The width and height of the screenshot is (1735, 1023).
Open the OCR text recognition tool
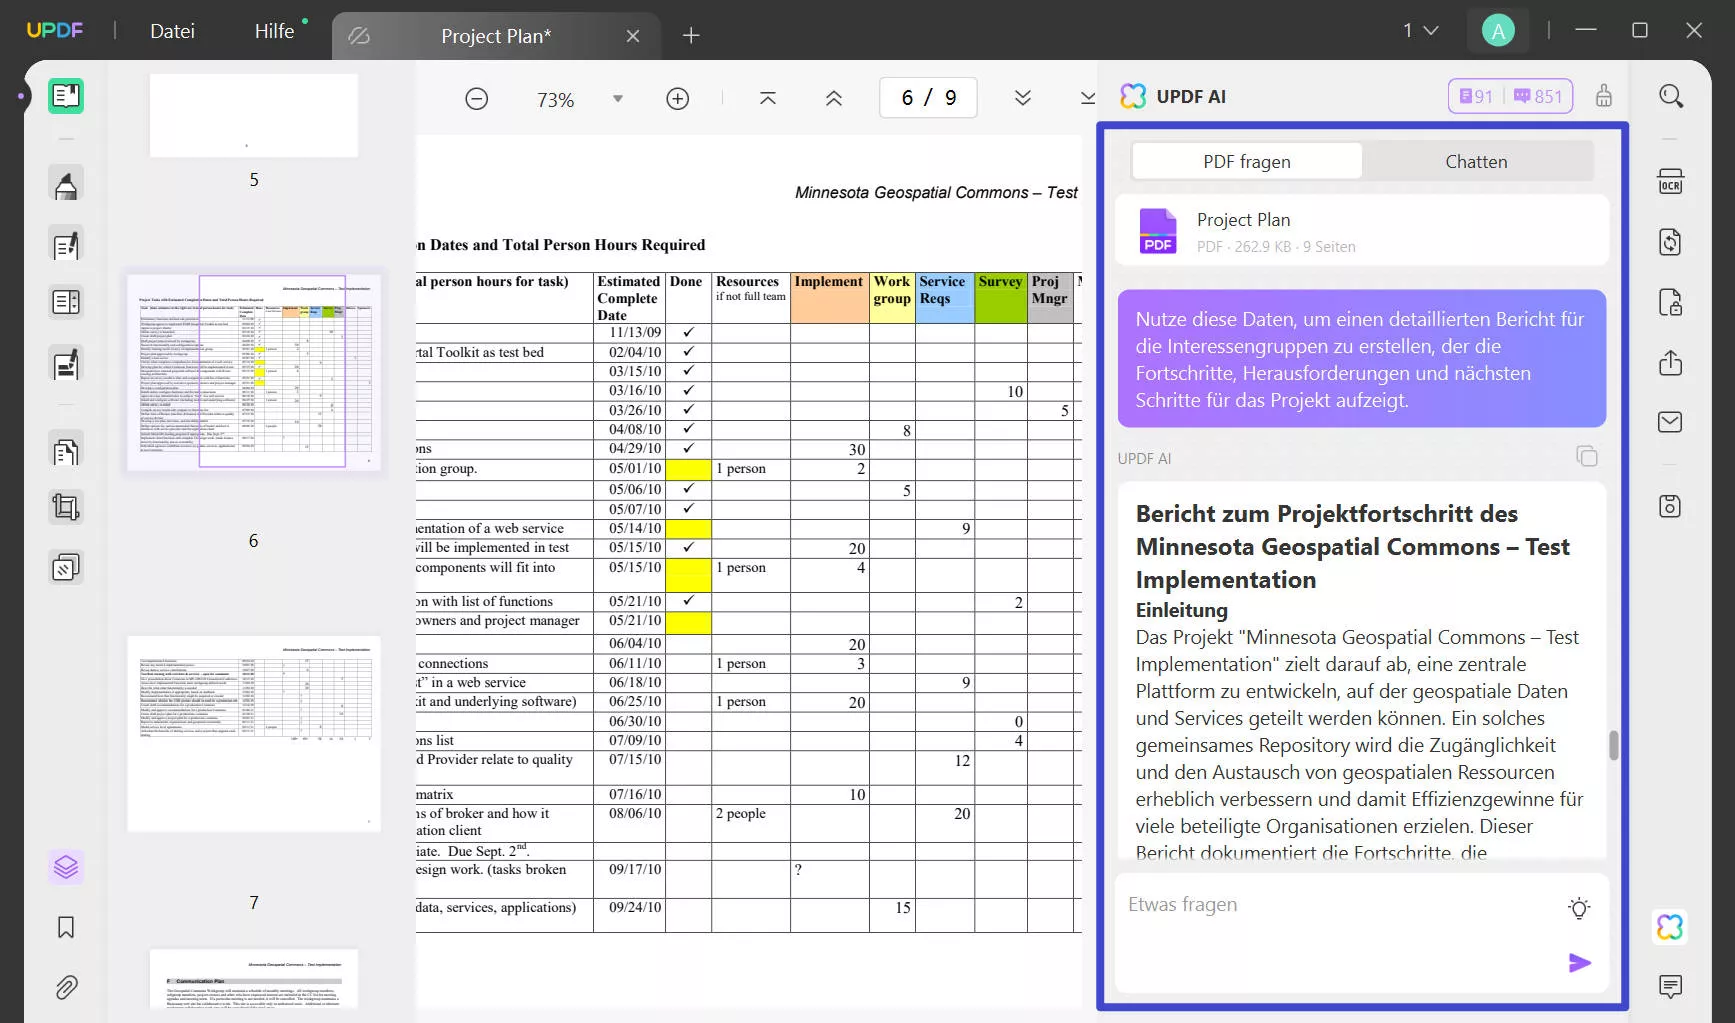pos(1670,182)
